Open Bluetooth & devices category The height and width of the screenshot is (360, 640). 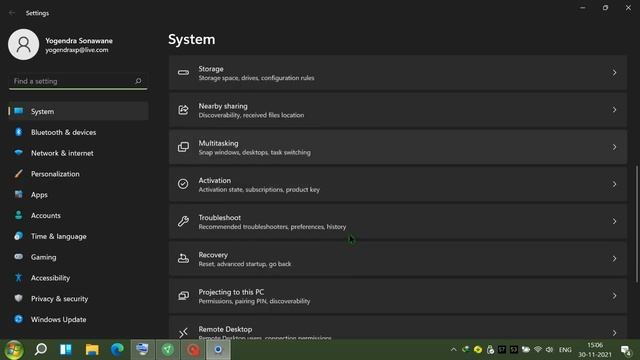78,132
